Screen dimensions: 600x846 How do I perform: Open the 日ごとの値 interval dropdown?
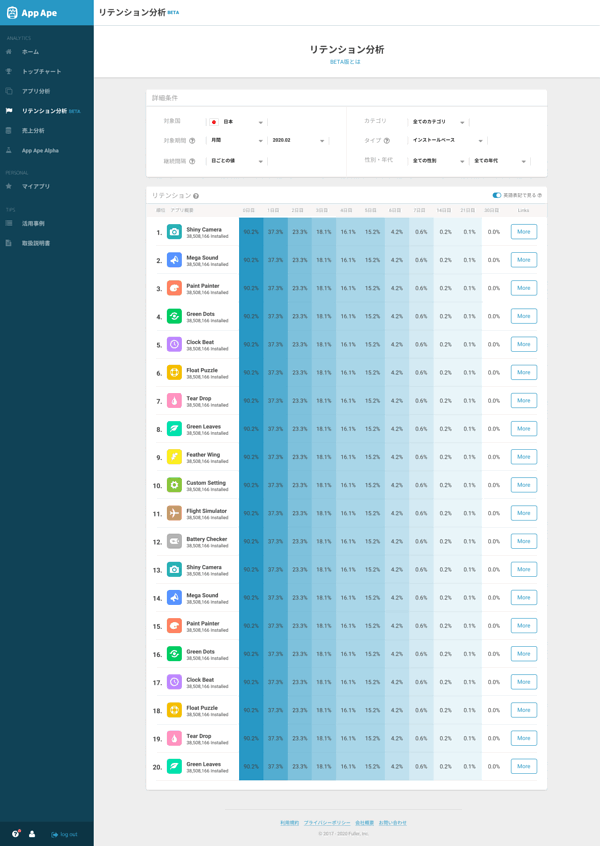pyautogui.click(x=236, y=161)
